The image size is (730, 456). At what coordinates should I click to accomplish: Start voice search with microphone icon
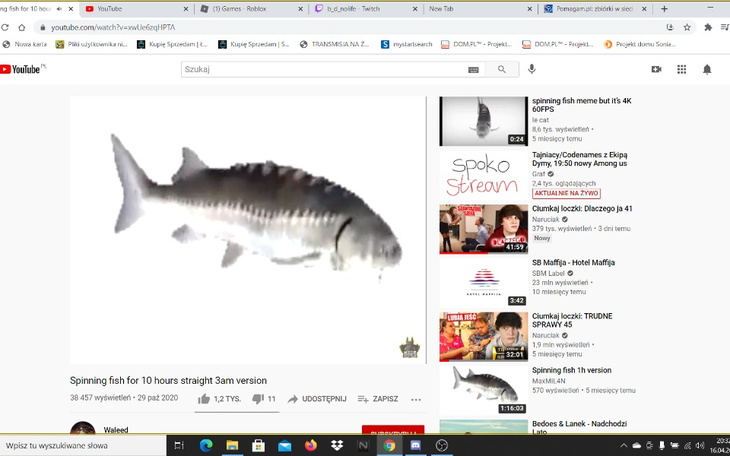(x=532, y=69)
